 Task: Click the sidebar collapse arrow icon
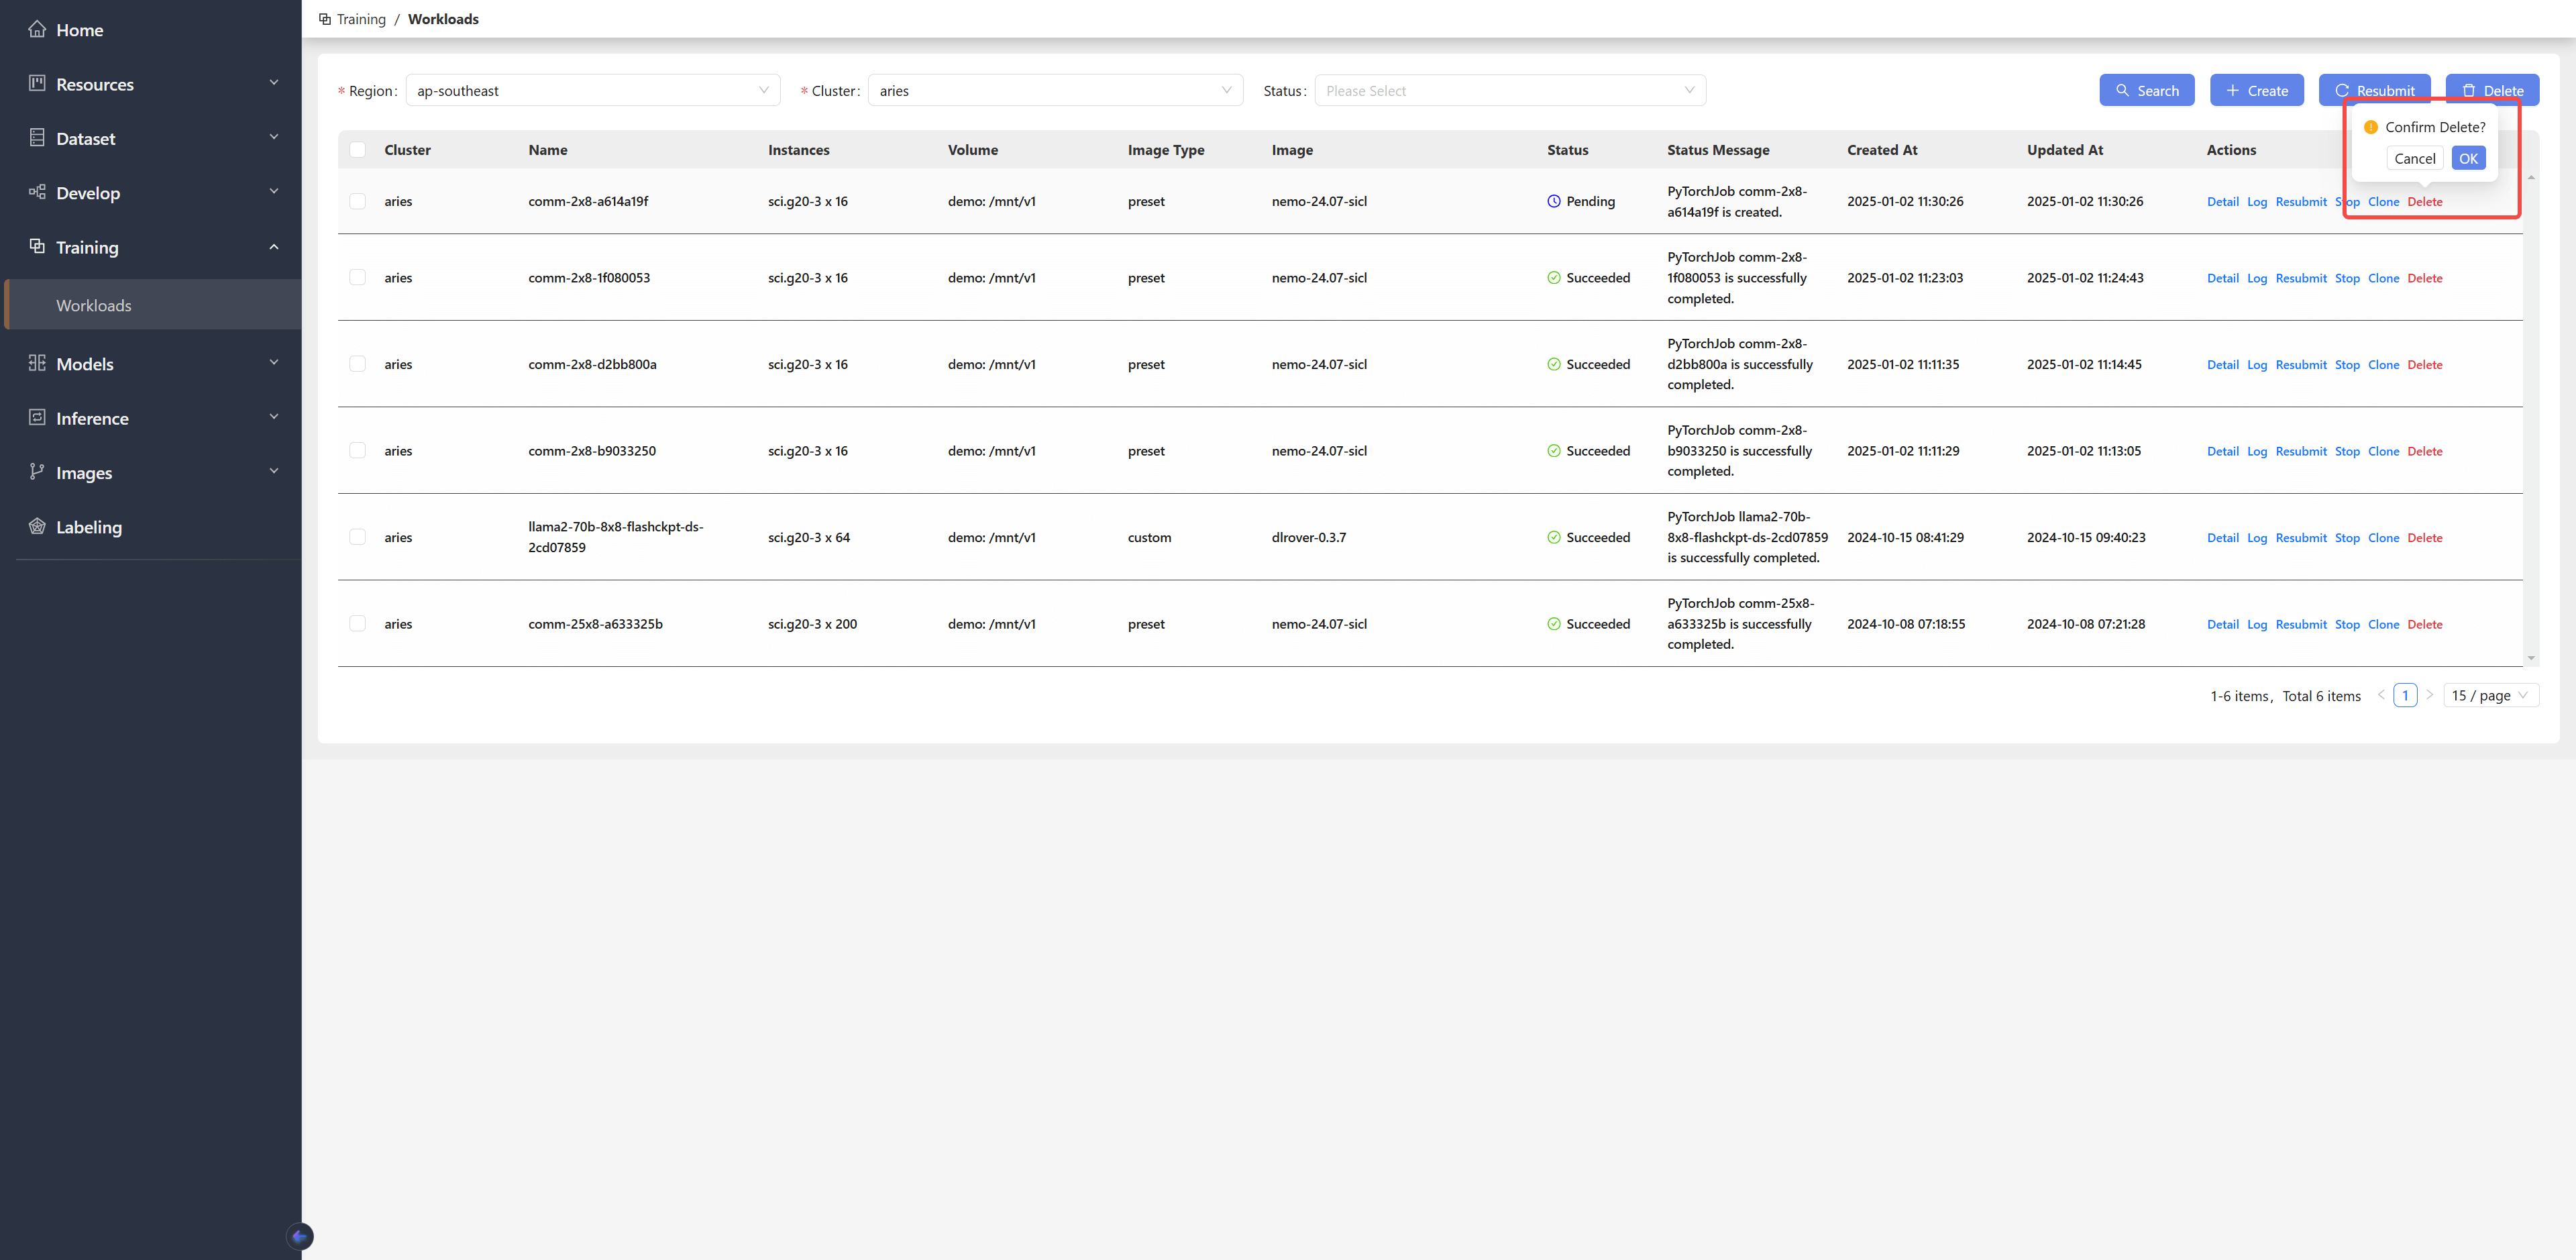(x=299, y=1236)
